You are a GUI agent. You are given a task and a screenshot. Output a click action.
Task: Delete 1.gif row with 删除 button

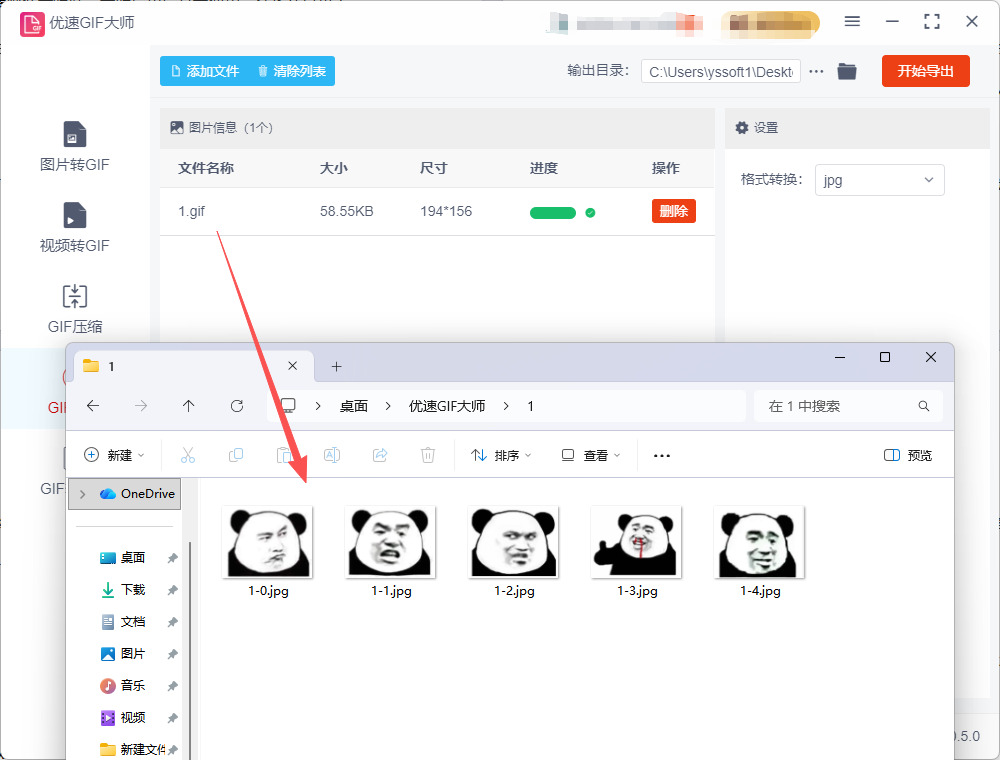point(673,211)
